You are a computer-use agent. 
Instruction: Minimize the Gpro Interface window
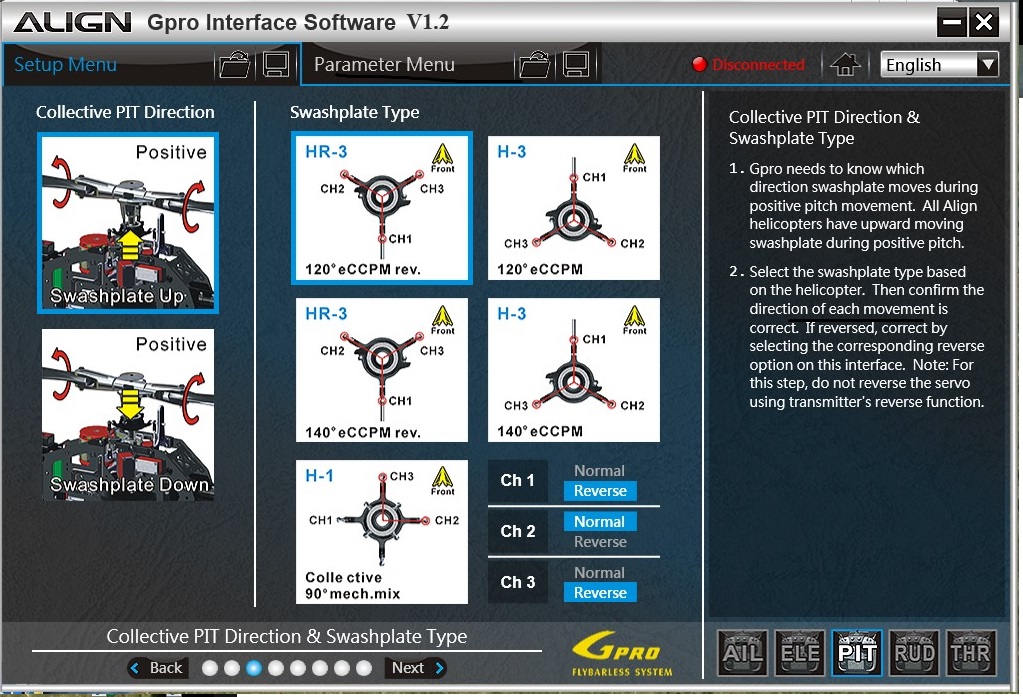[x=951, y=23]
